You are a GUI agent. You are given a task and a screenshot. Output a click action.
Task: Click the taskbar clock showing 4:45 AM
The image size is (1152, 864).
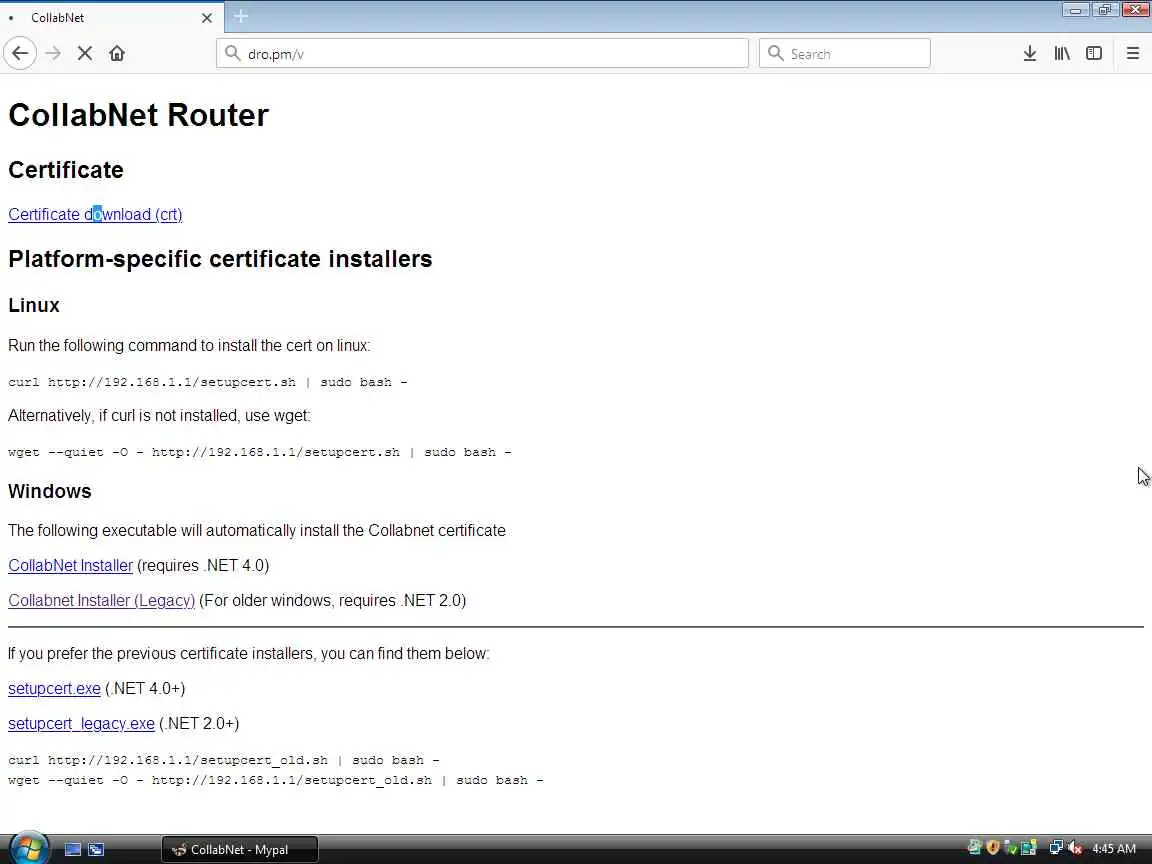click(x=1114, y=849)
